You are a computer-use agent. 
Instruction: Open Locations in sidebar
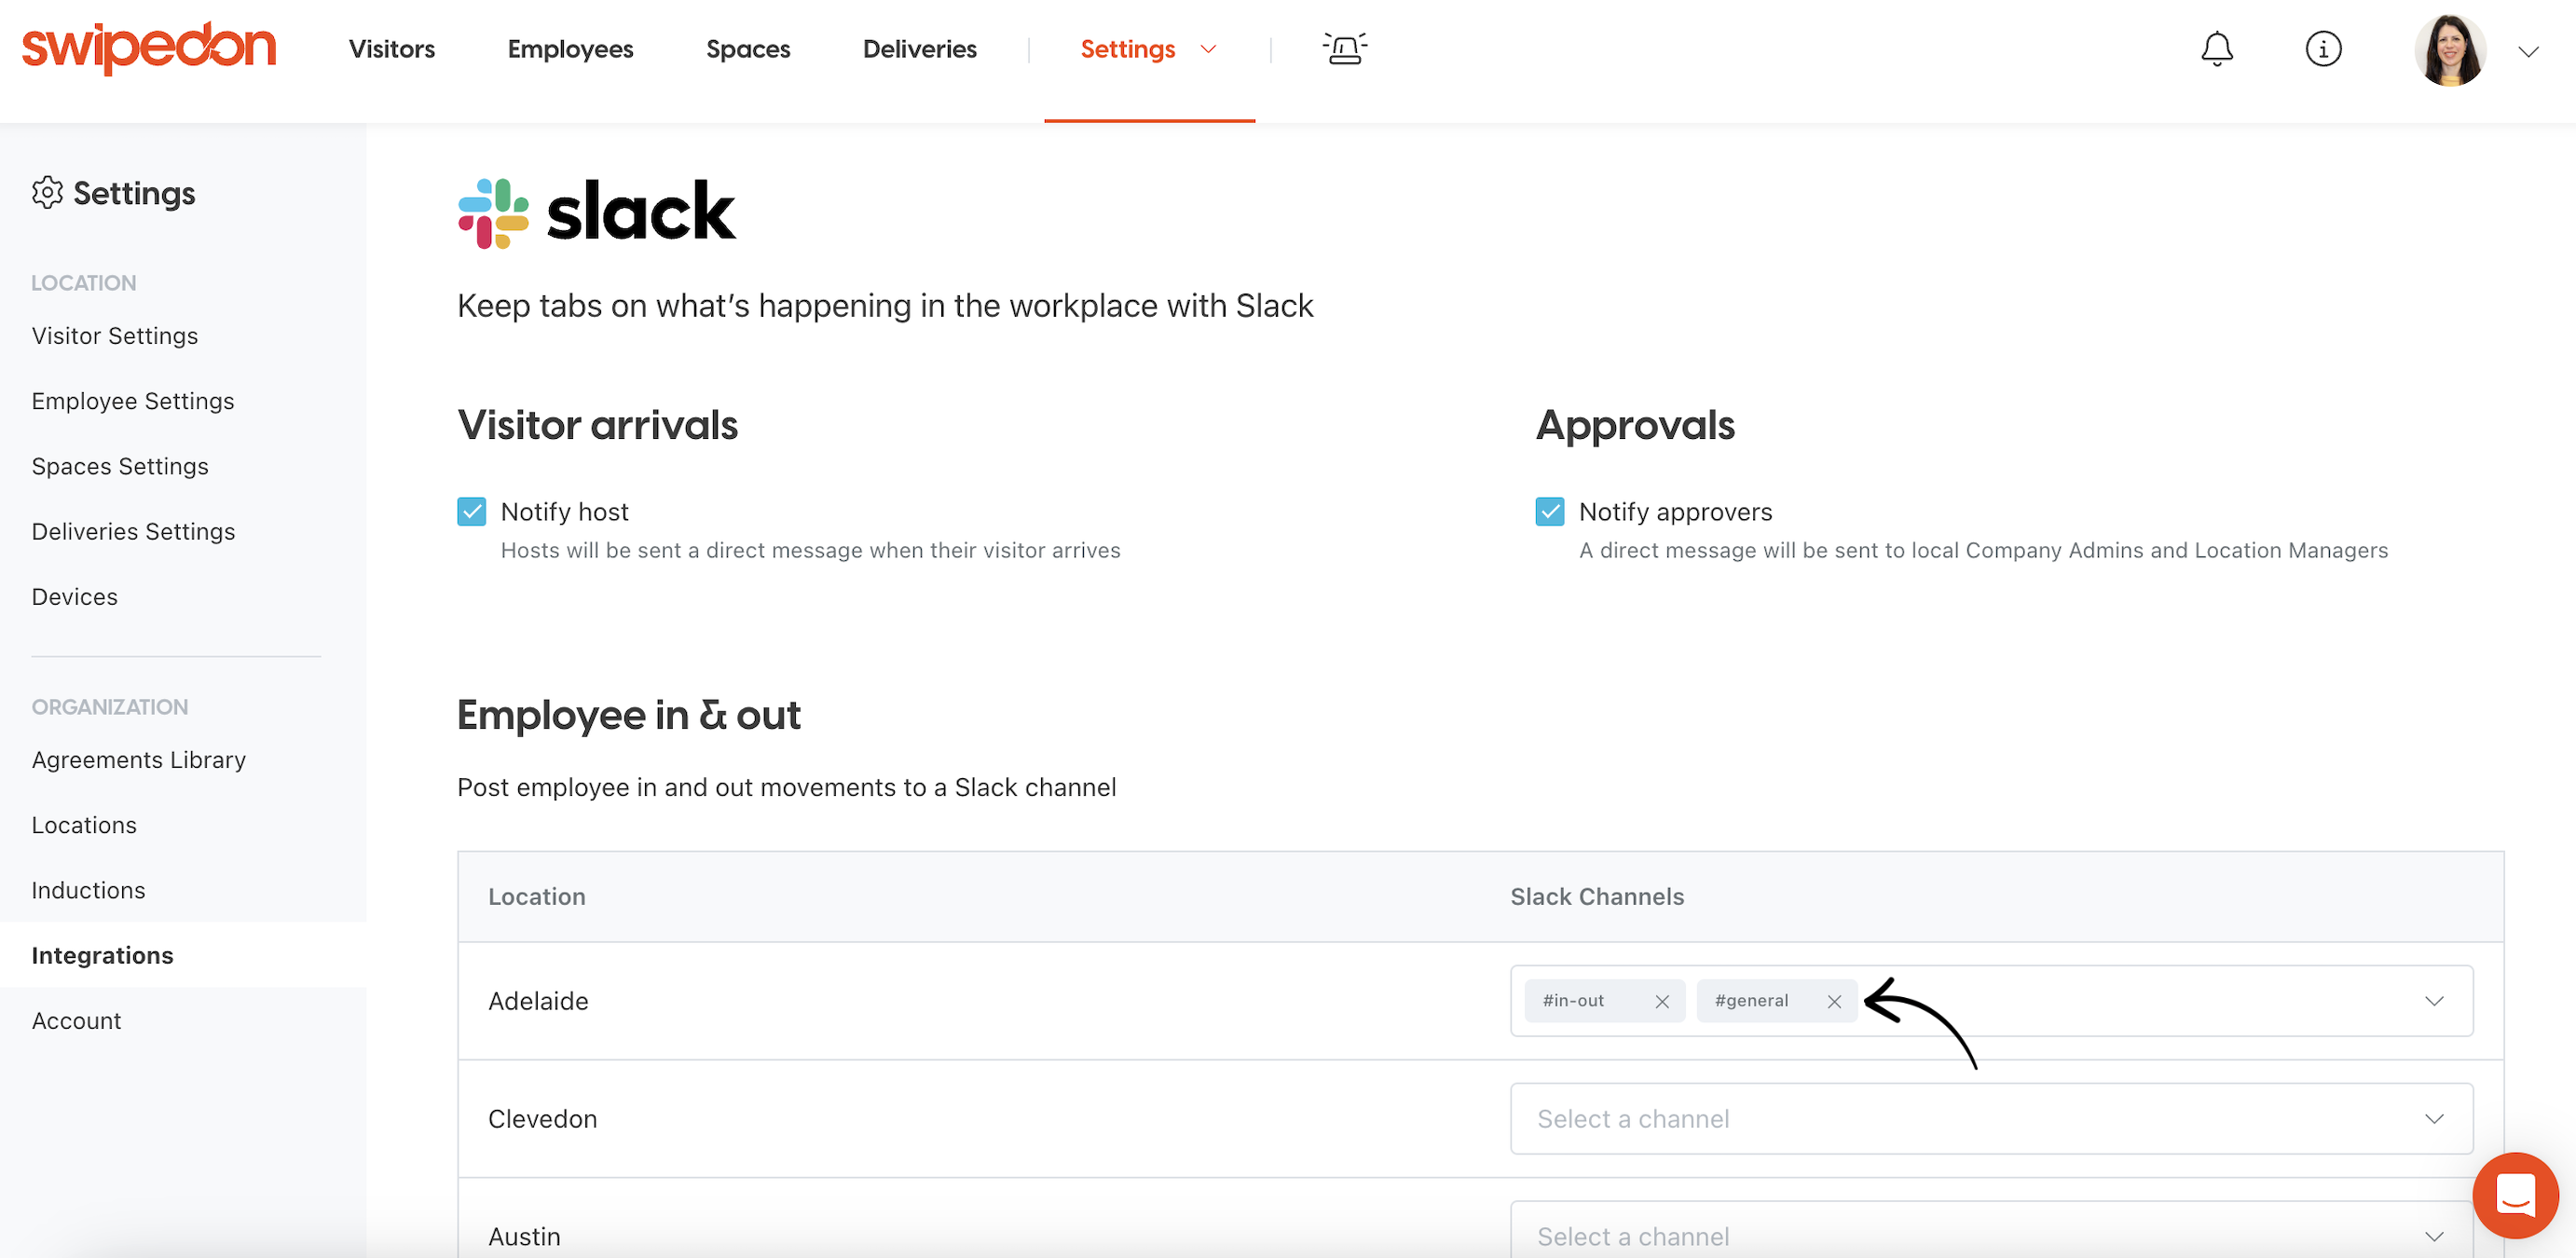click(84, 825)
